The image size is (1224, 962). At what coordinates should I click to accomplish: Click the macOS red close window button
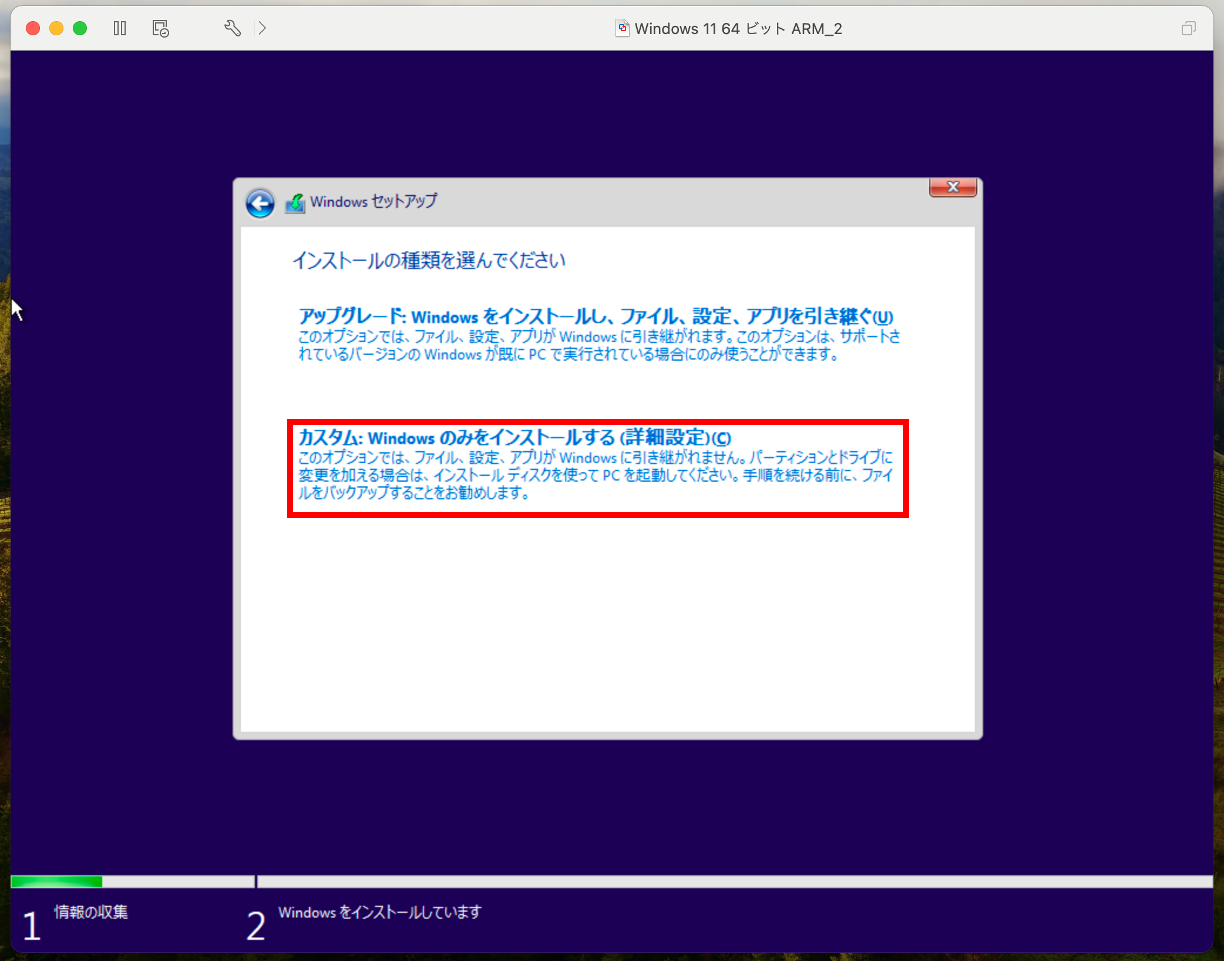(32, 28)
